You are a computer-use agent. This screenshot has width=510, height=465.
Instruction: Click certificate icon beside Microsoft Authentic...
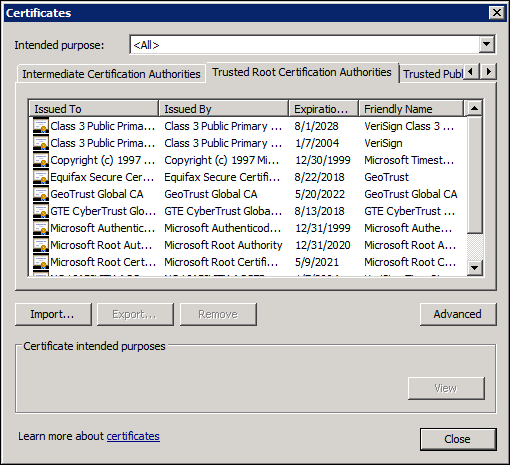(x=41, y=228)
